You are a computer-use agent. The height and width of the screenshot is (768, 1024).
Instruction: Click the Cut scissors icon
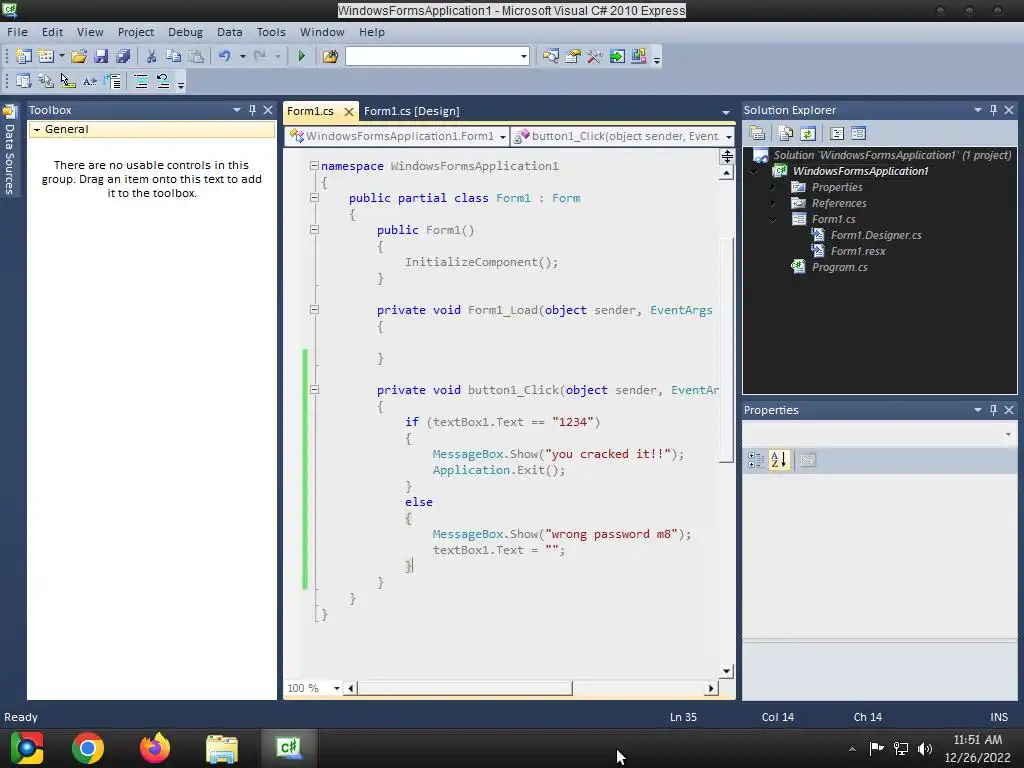pos(152,56)
